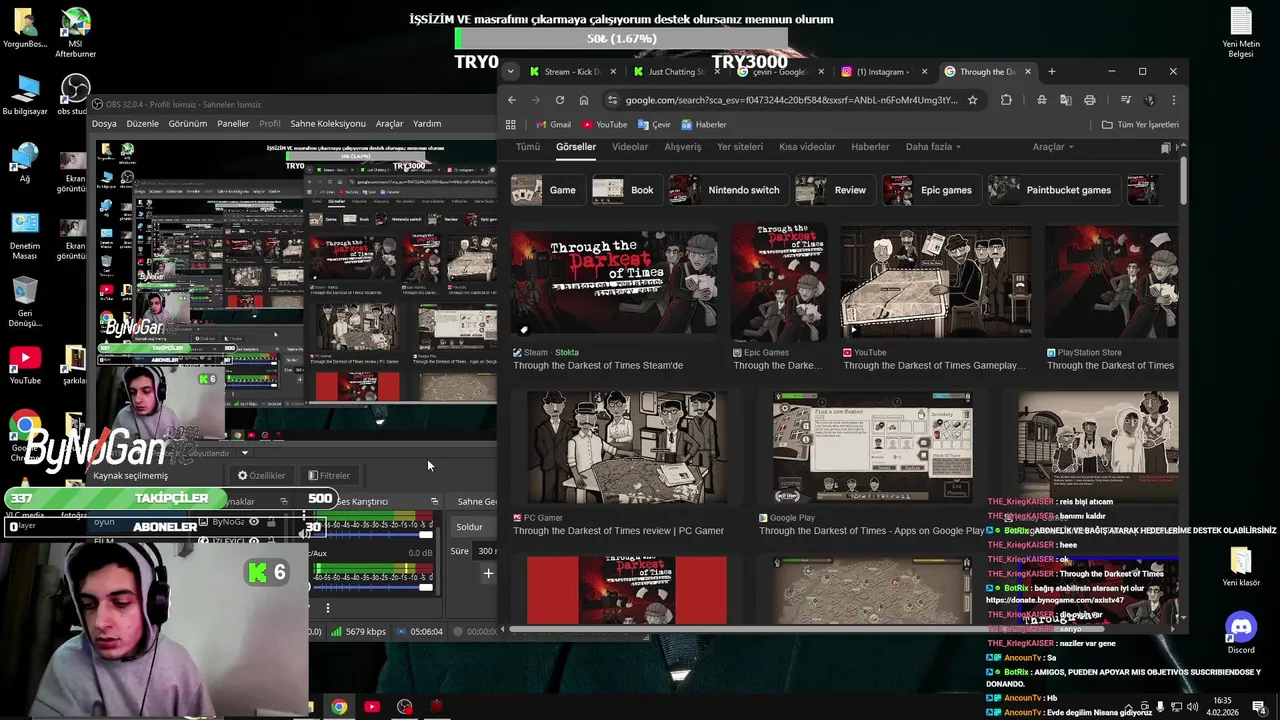
Task: Open YouTube Gameplay image thumbnail
Action: [x=936, y=283]
